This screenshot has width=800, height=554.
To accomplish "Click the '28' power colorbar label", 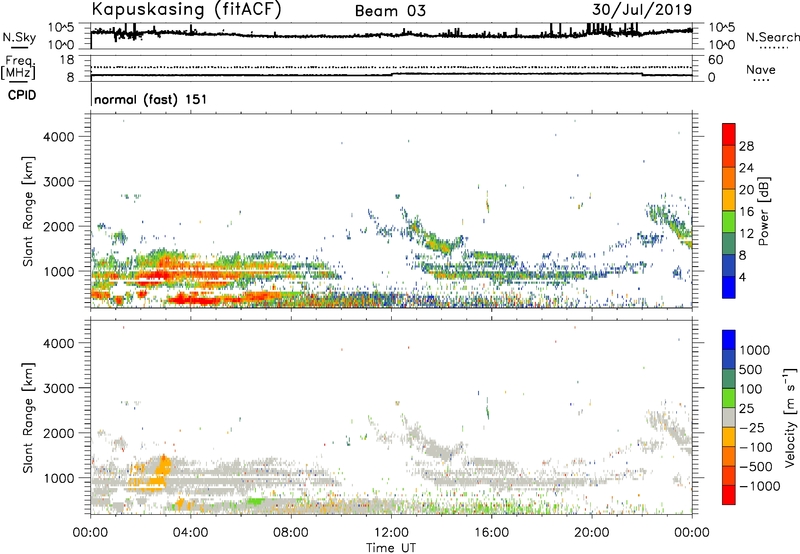I will coord(746,146).
